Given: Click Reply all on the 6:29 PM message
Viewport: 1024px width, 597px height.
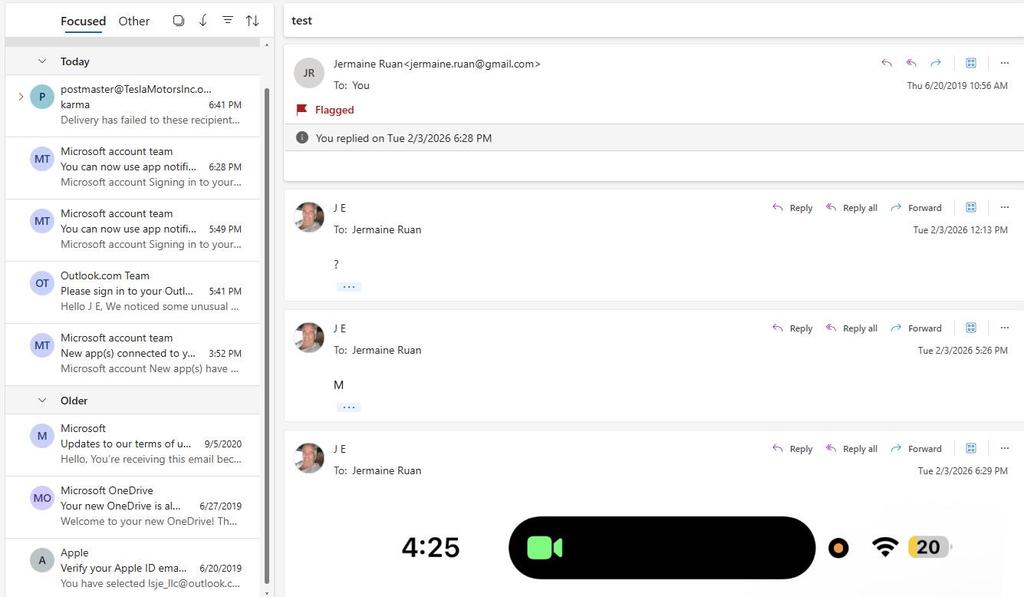Looking at the screenshot, I should click(851, 449).
